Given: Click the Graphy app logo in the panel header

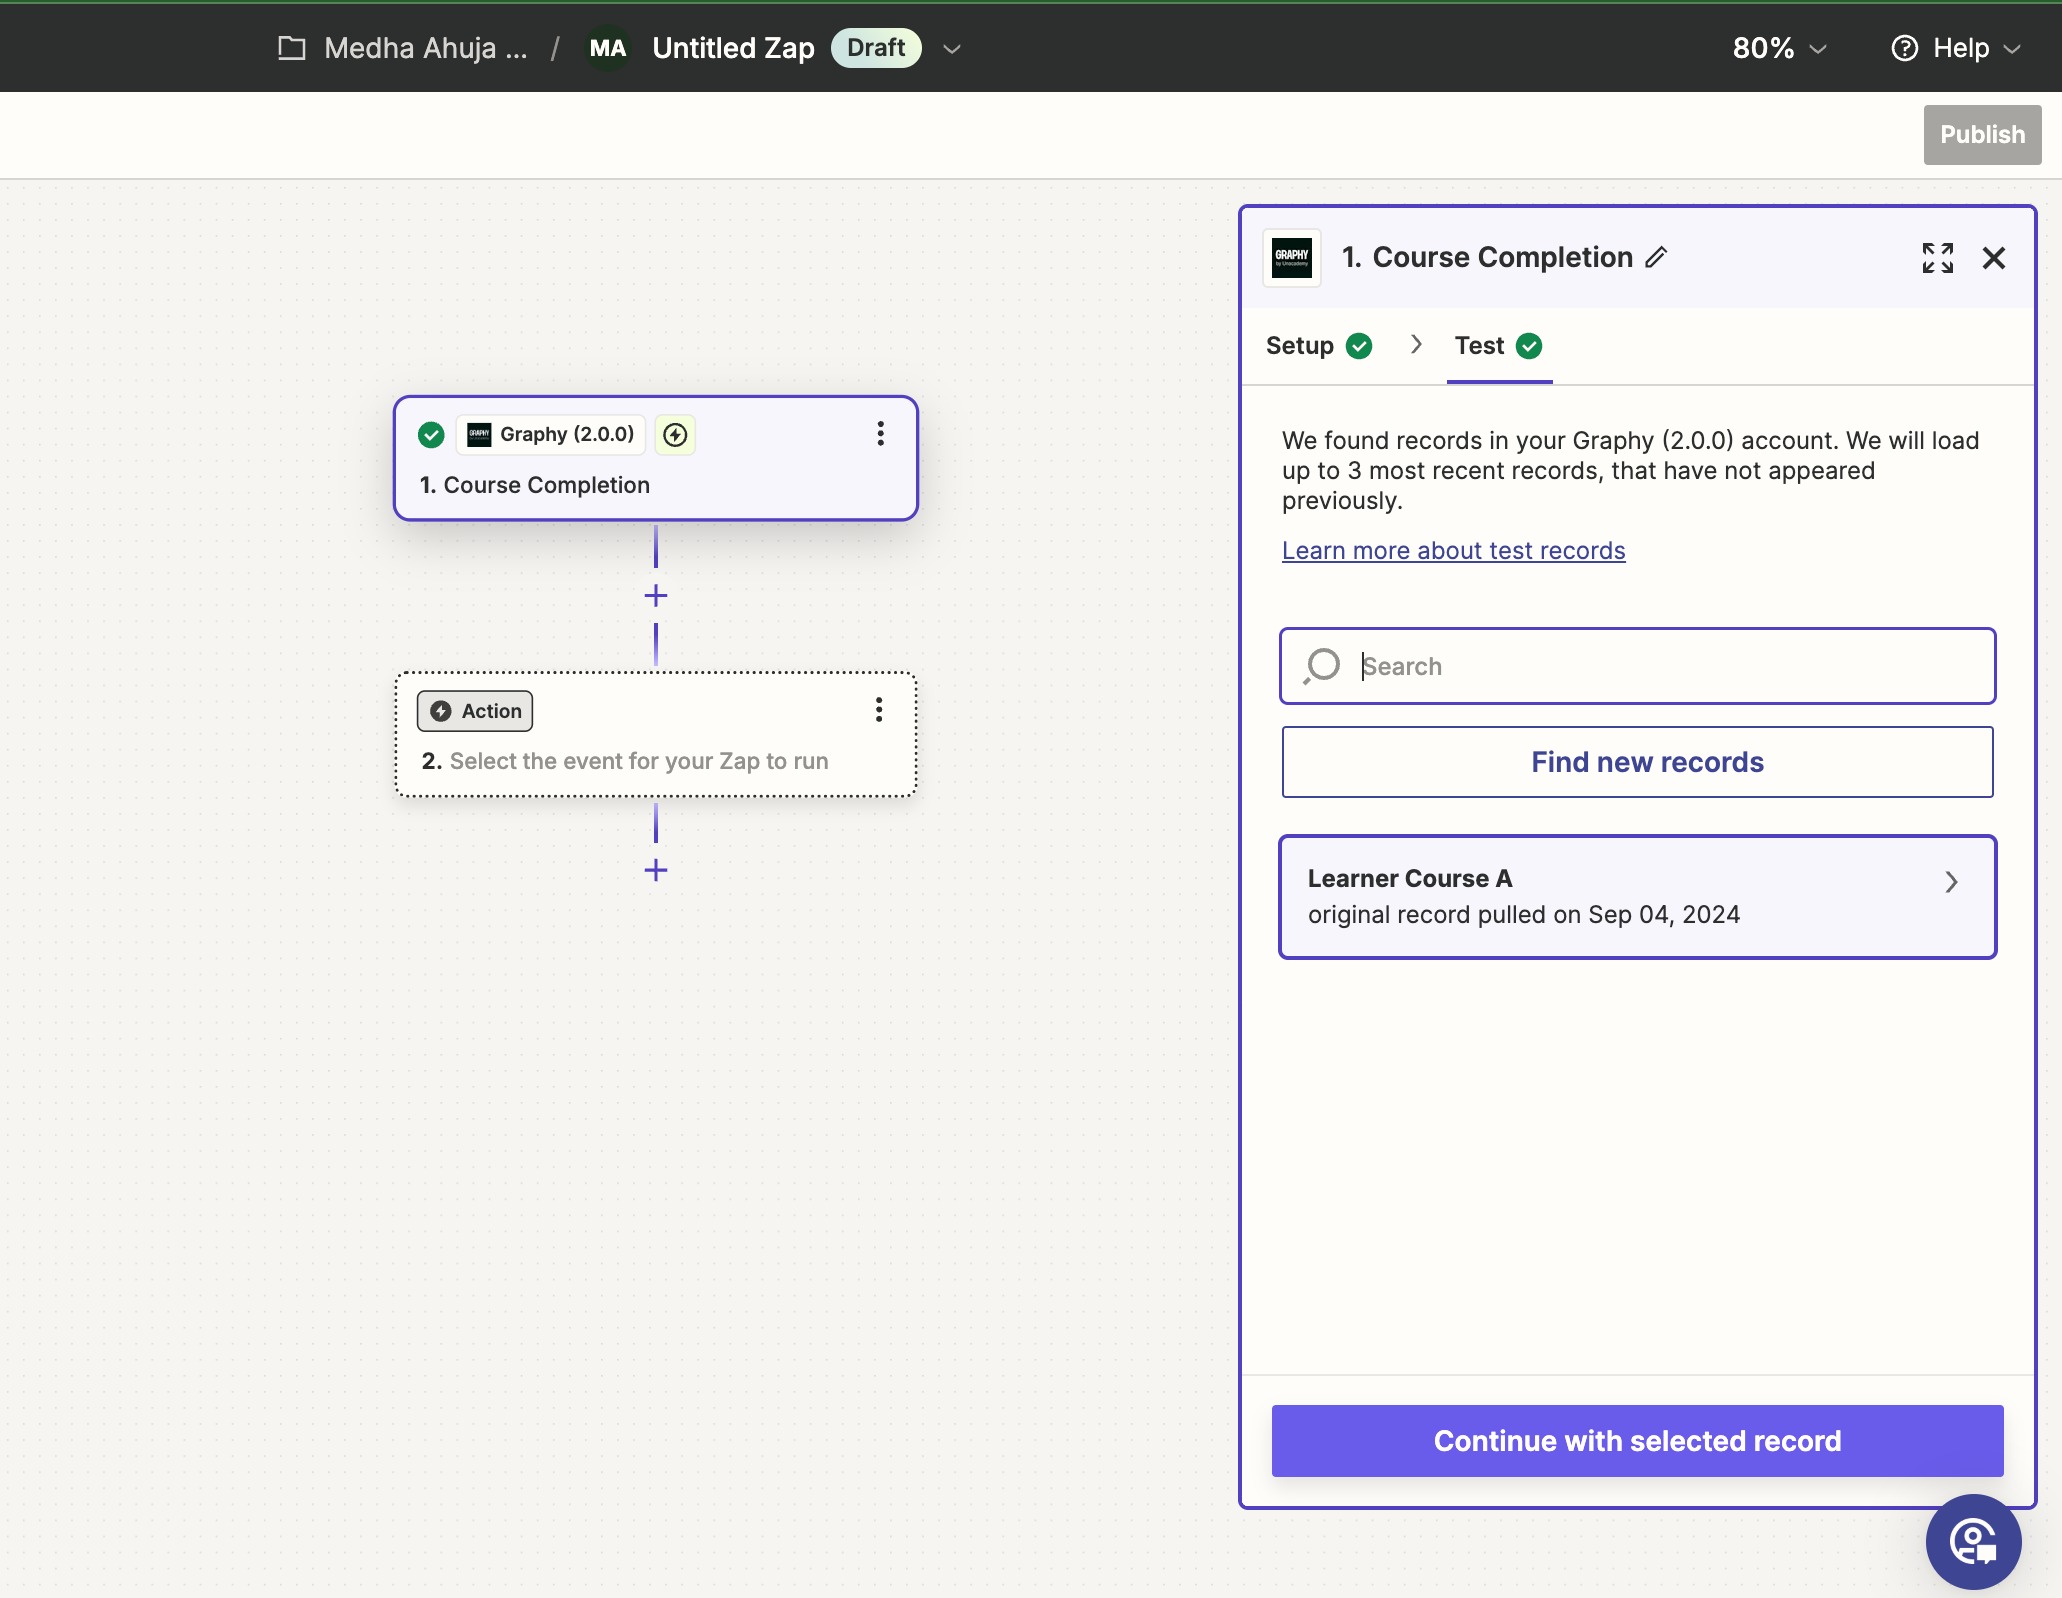Looking at the screenshot, I should [1291, 257].
